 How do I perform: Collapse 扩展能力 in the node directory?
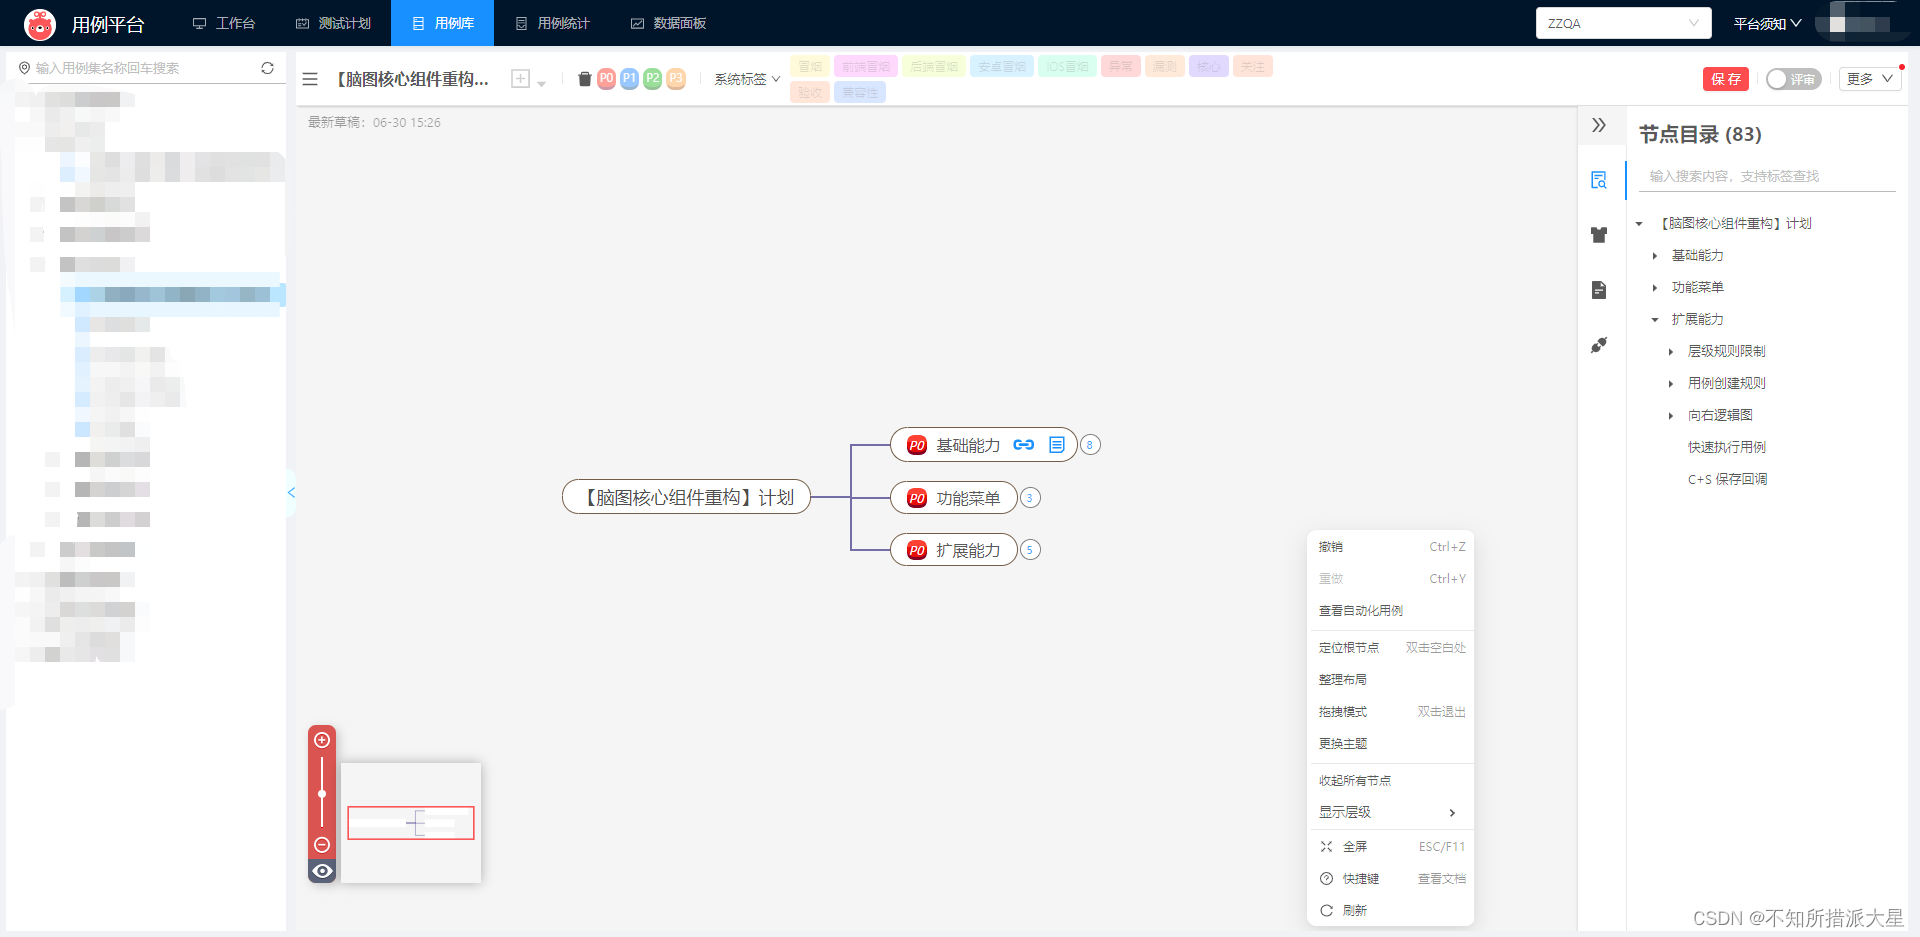1655,320
